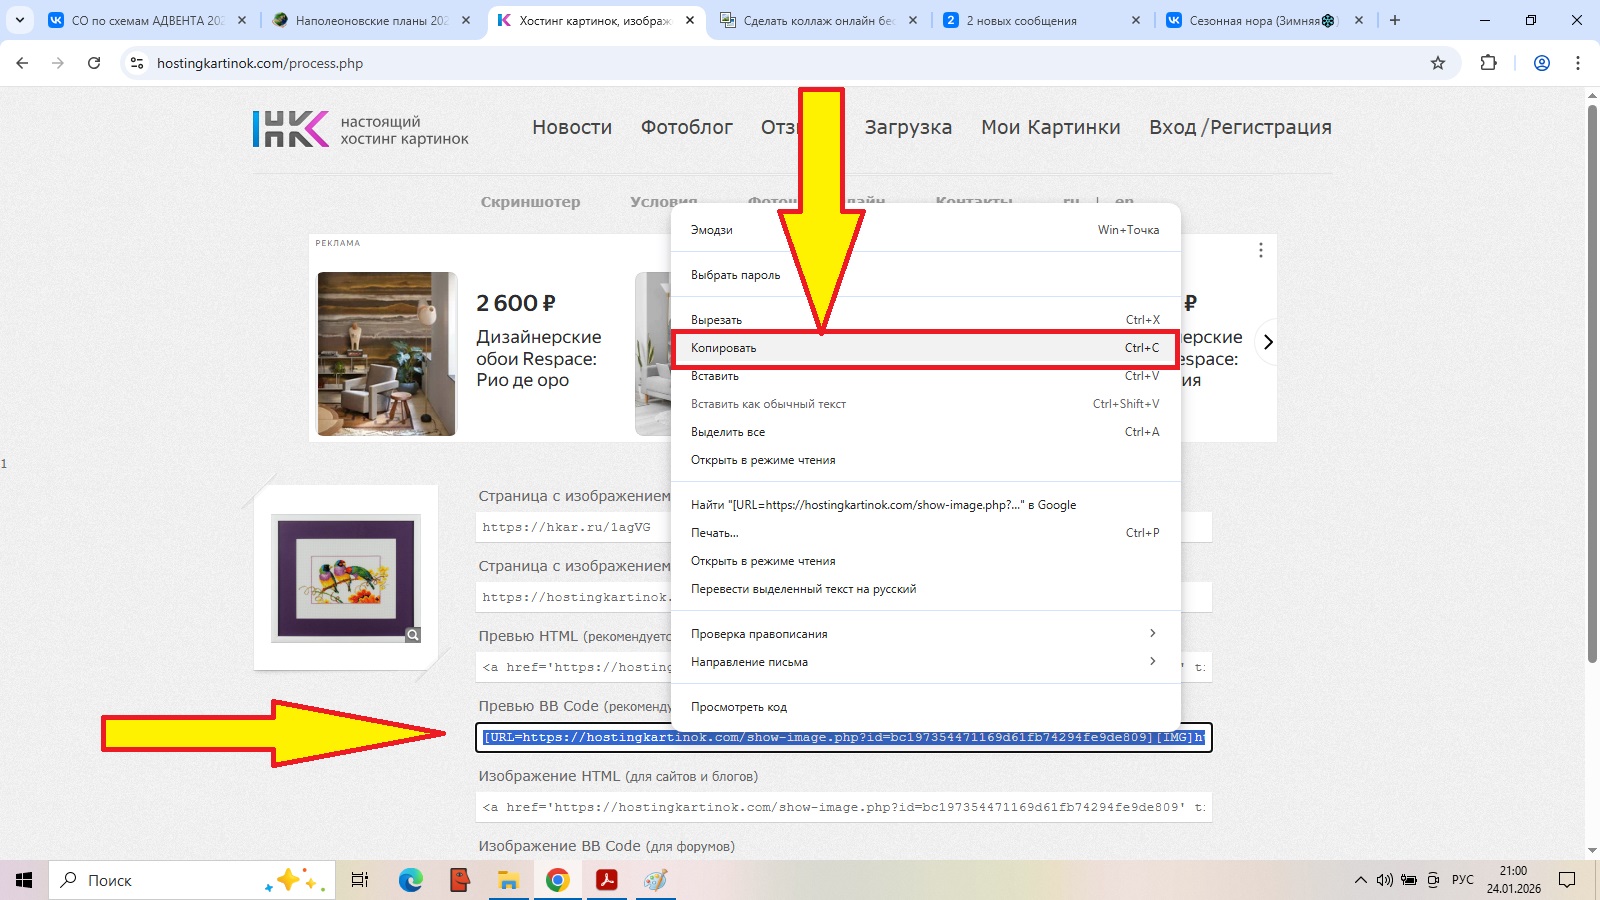Select Копировать from the context menu
1600x900 pixels.
pos(925,348)
